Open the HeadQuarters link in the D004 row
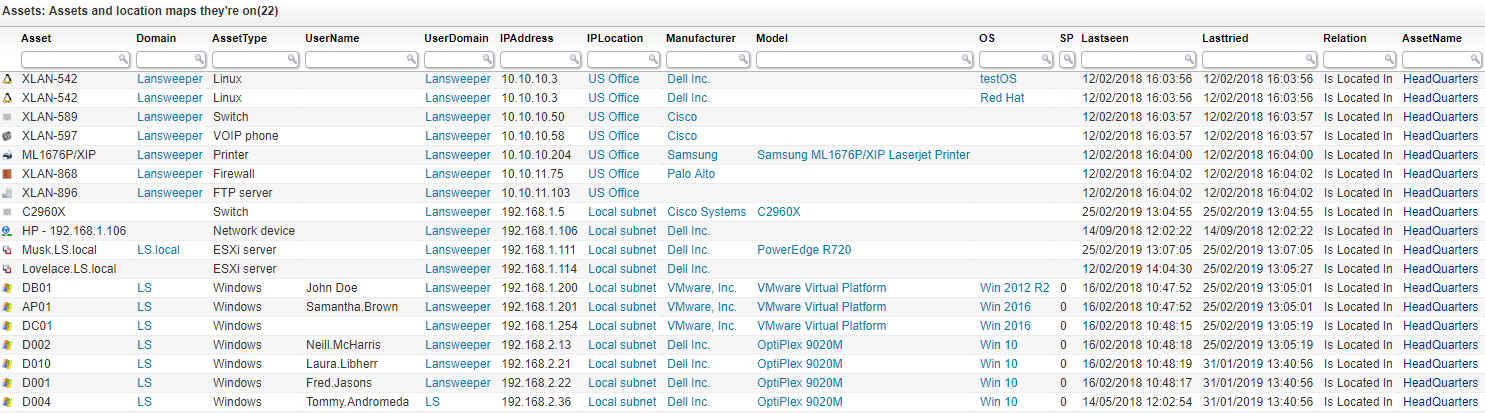1485x413 pixels. tap(1440, 402)
